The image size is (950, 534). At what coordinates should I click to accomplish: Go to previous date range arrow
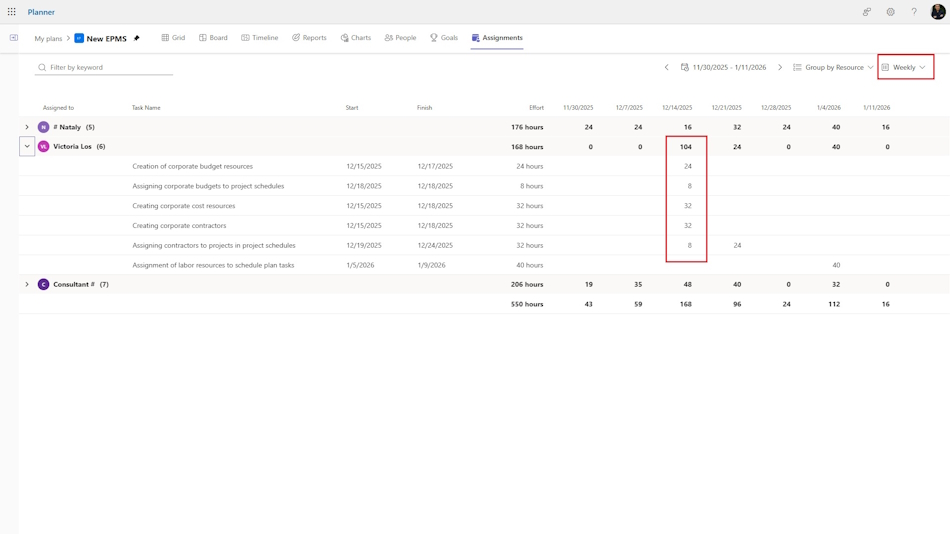[x=666, y=67]
